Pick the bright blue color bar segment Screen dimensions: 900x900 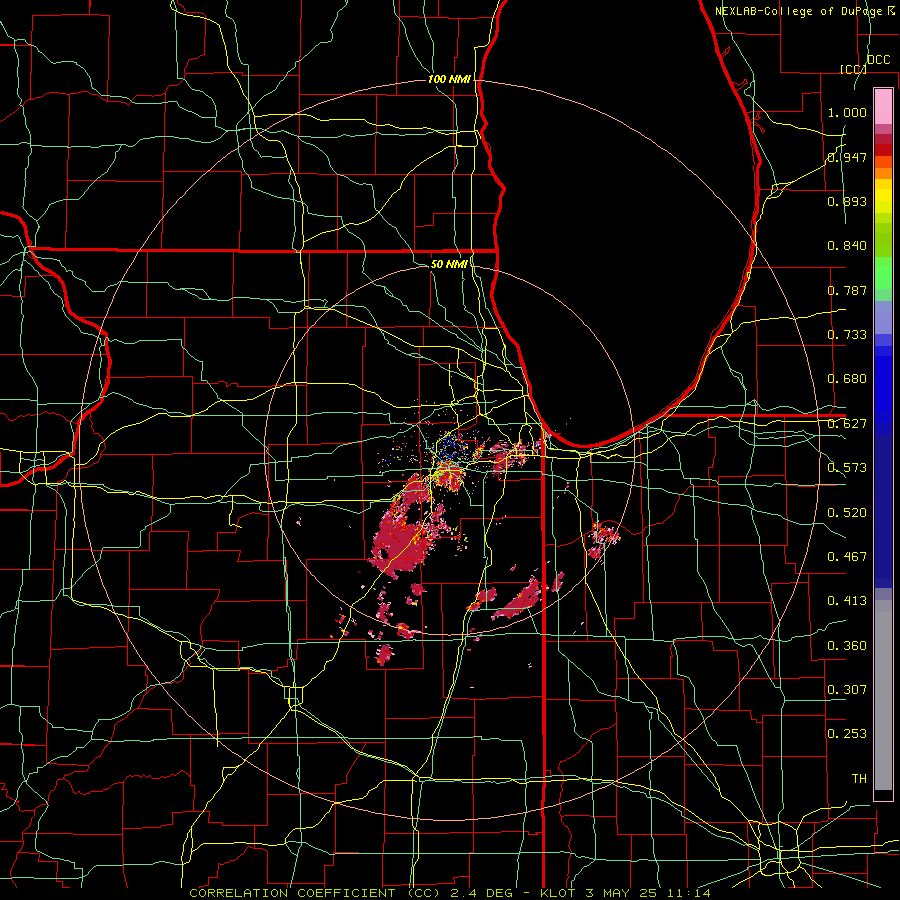tap(883, 390)
